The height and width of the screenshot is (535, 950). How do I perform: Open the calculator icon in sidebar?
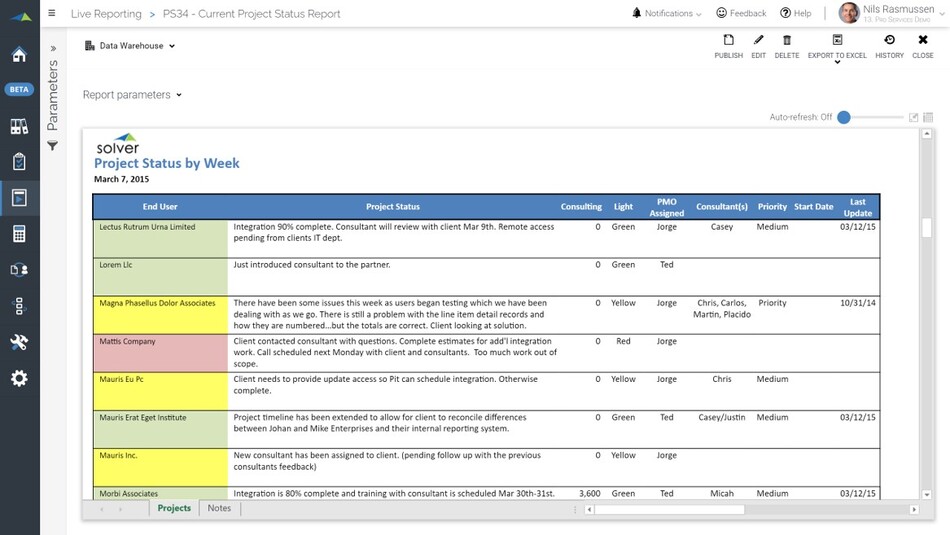click(x=19, y=234)
